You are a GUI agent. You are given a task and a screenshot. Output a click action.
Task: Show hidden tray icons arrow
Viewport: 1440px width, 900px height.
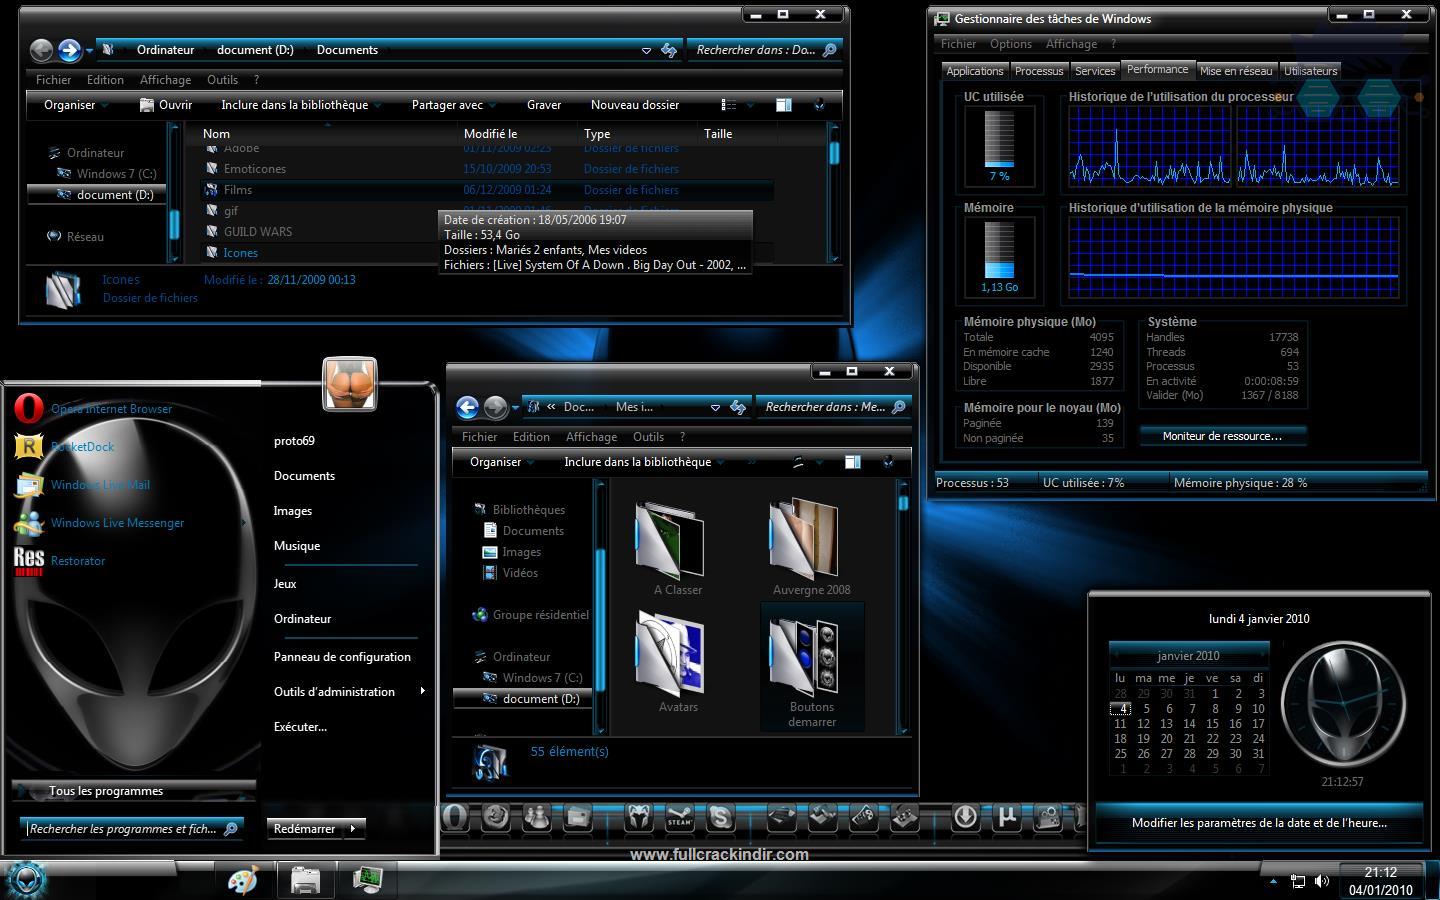pyautogui.click(x=1273, y=881)
